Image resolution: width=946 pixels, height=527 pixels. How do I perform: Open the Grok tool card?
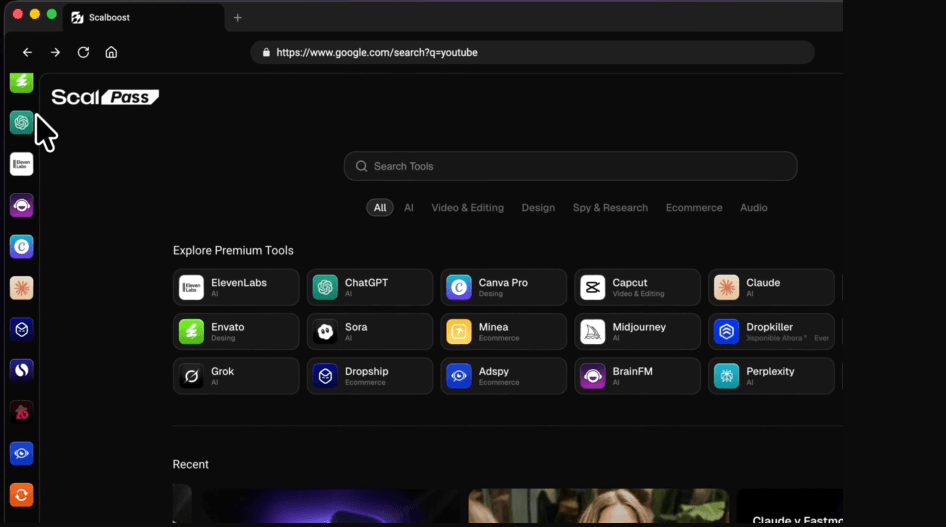(236, 376)
